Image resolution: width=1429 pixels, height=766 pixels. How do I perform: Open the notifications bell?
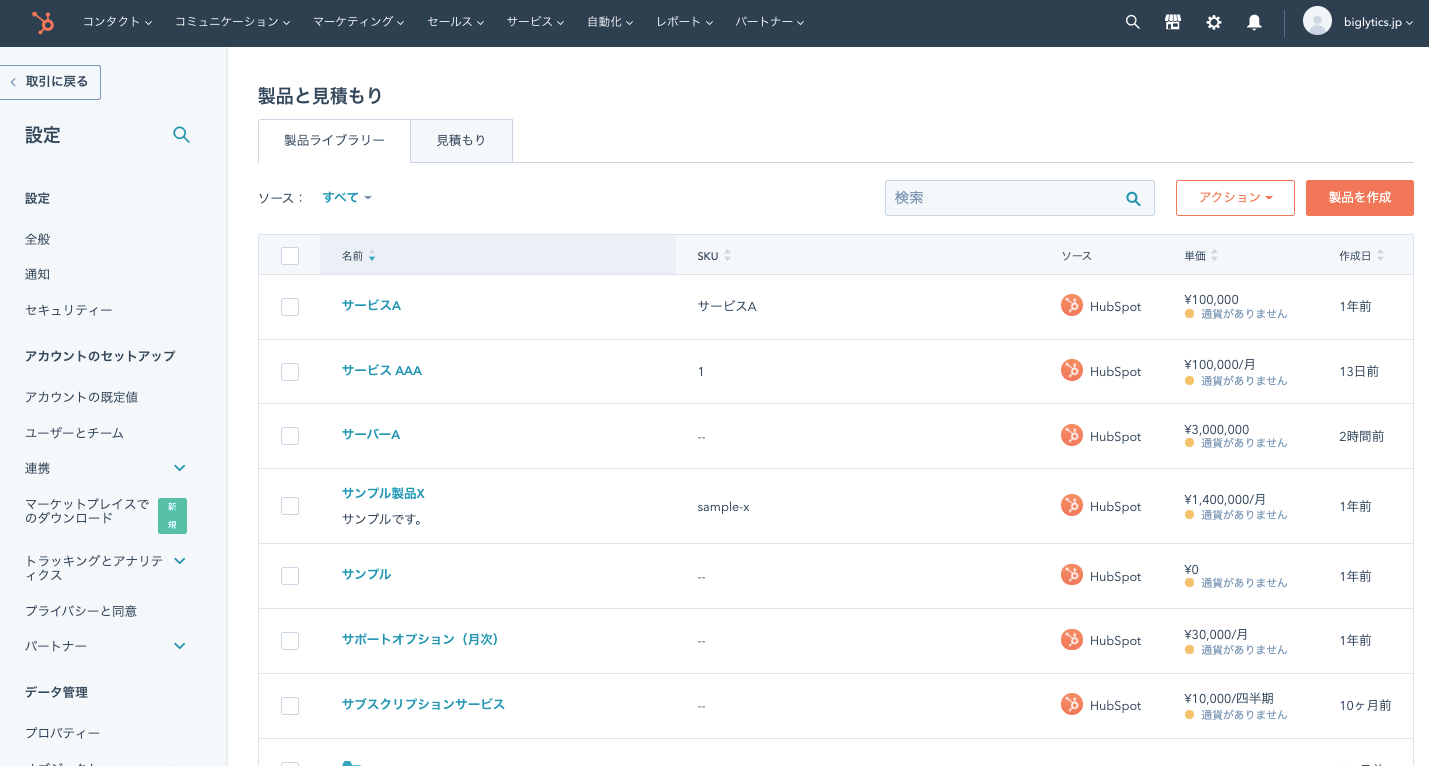point(1254,22)
